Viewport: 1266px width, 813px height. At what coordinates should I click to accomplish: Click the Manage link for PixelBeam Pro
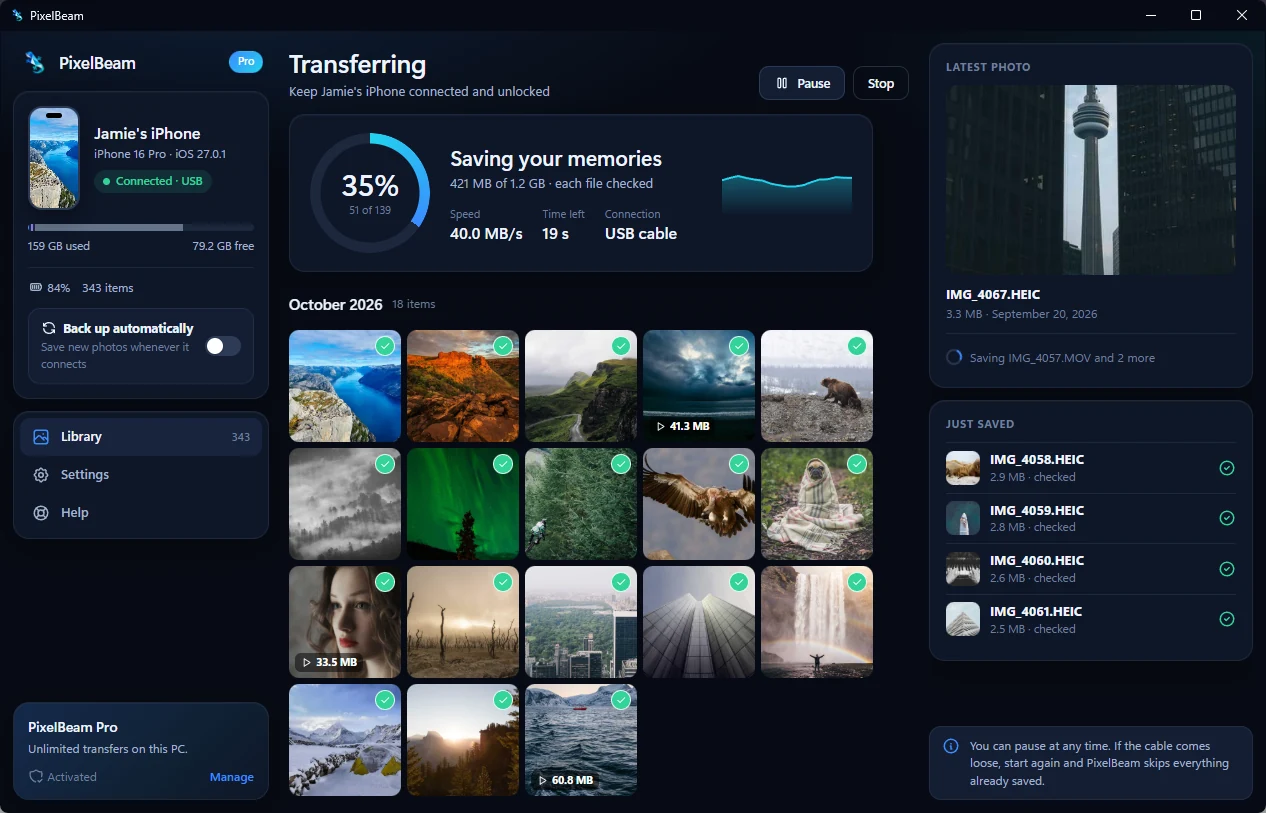[x=232, y=777]
